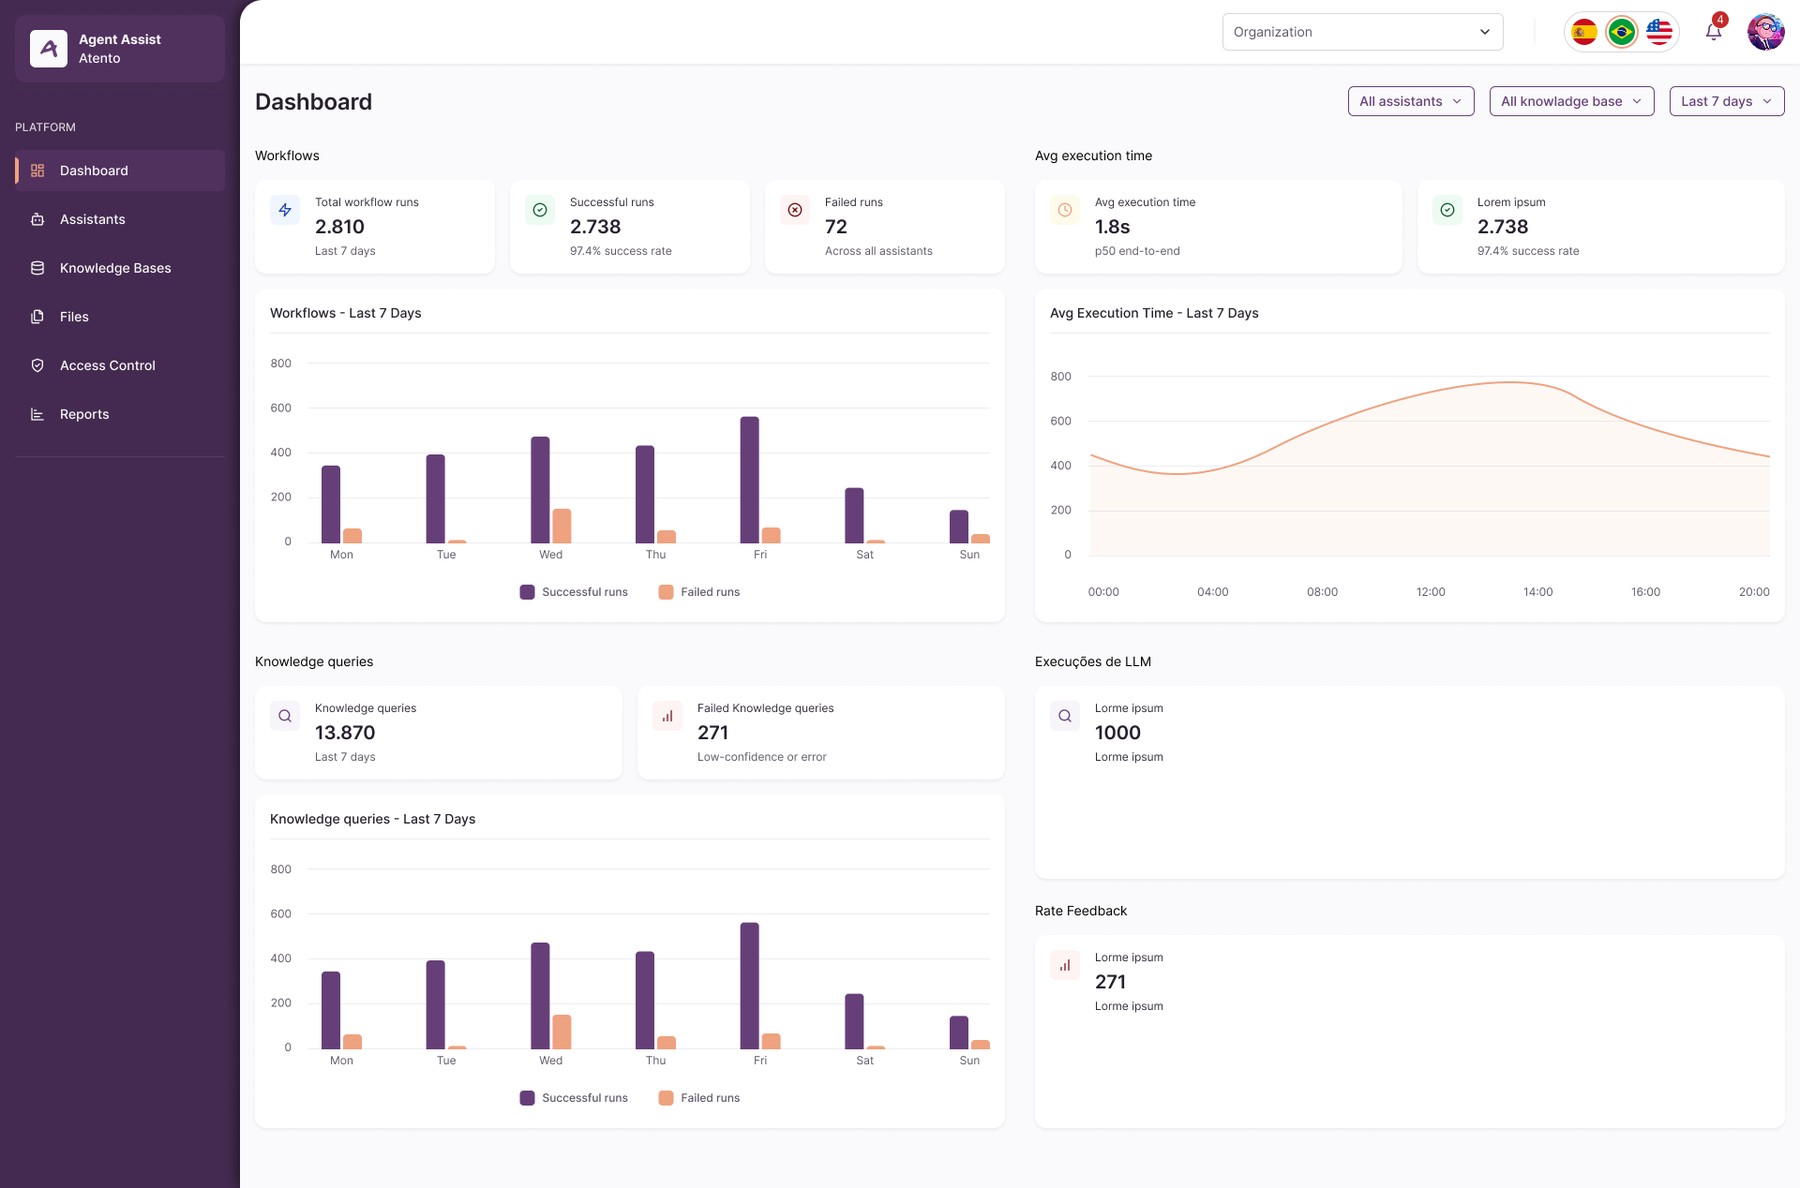This screenshot has width=1800, height=1188.
Task: Click the Avg Execution Time - Last 7 Days title
Action: (x=1154, y=313)
